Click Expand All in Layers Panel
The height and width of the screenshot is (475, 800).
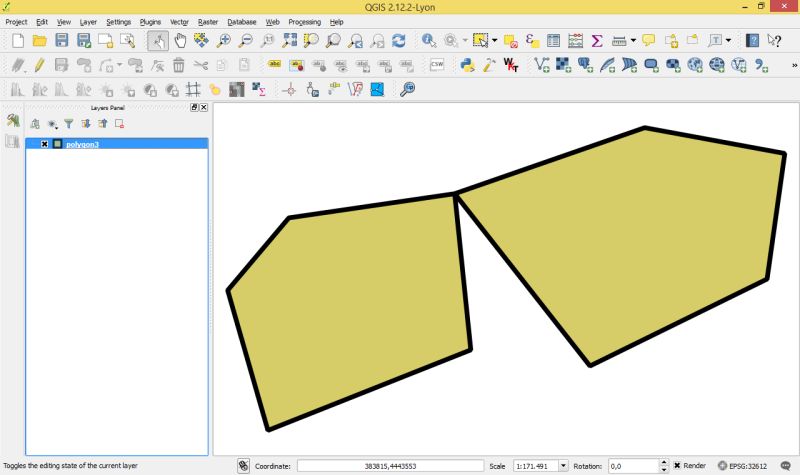pos(86,123)
